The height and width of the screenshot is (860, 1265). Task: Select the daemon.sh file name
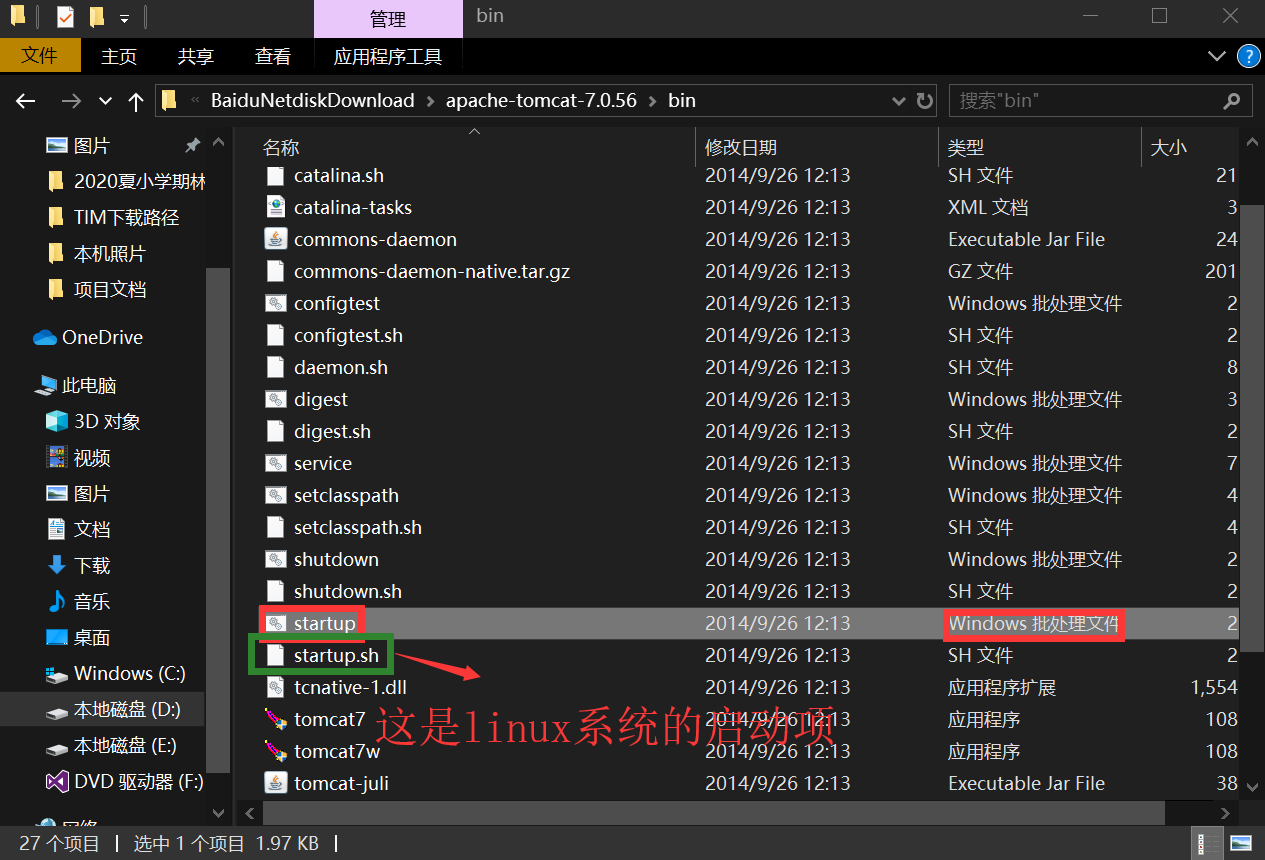click(341, 368)
